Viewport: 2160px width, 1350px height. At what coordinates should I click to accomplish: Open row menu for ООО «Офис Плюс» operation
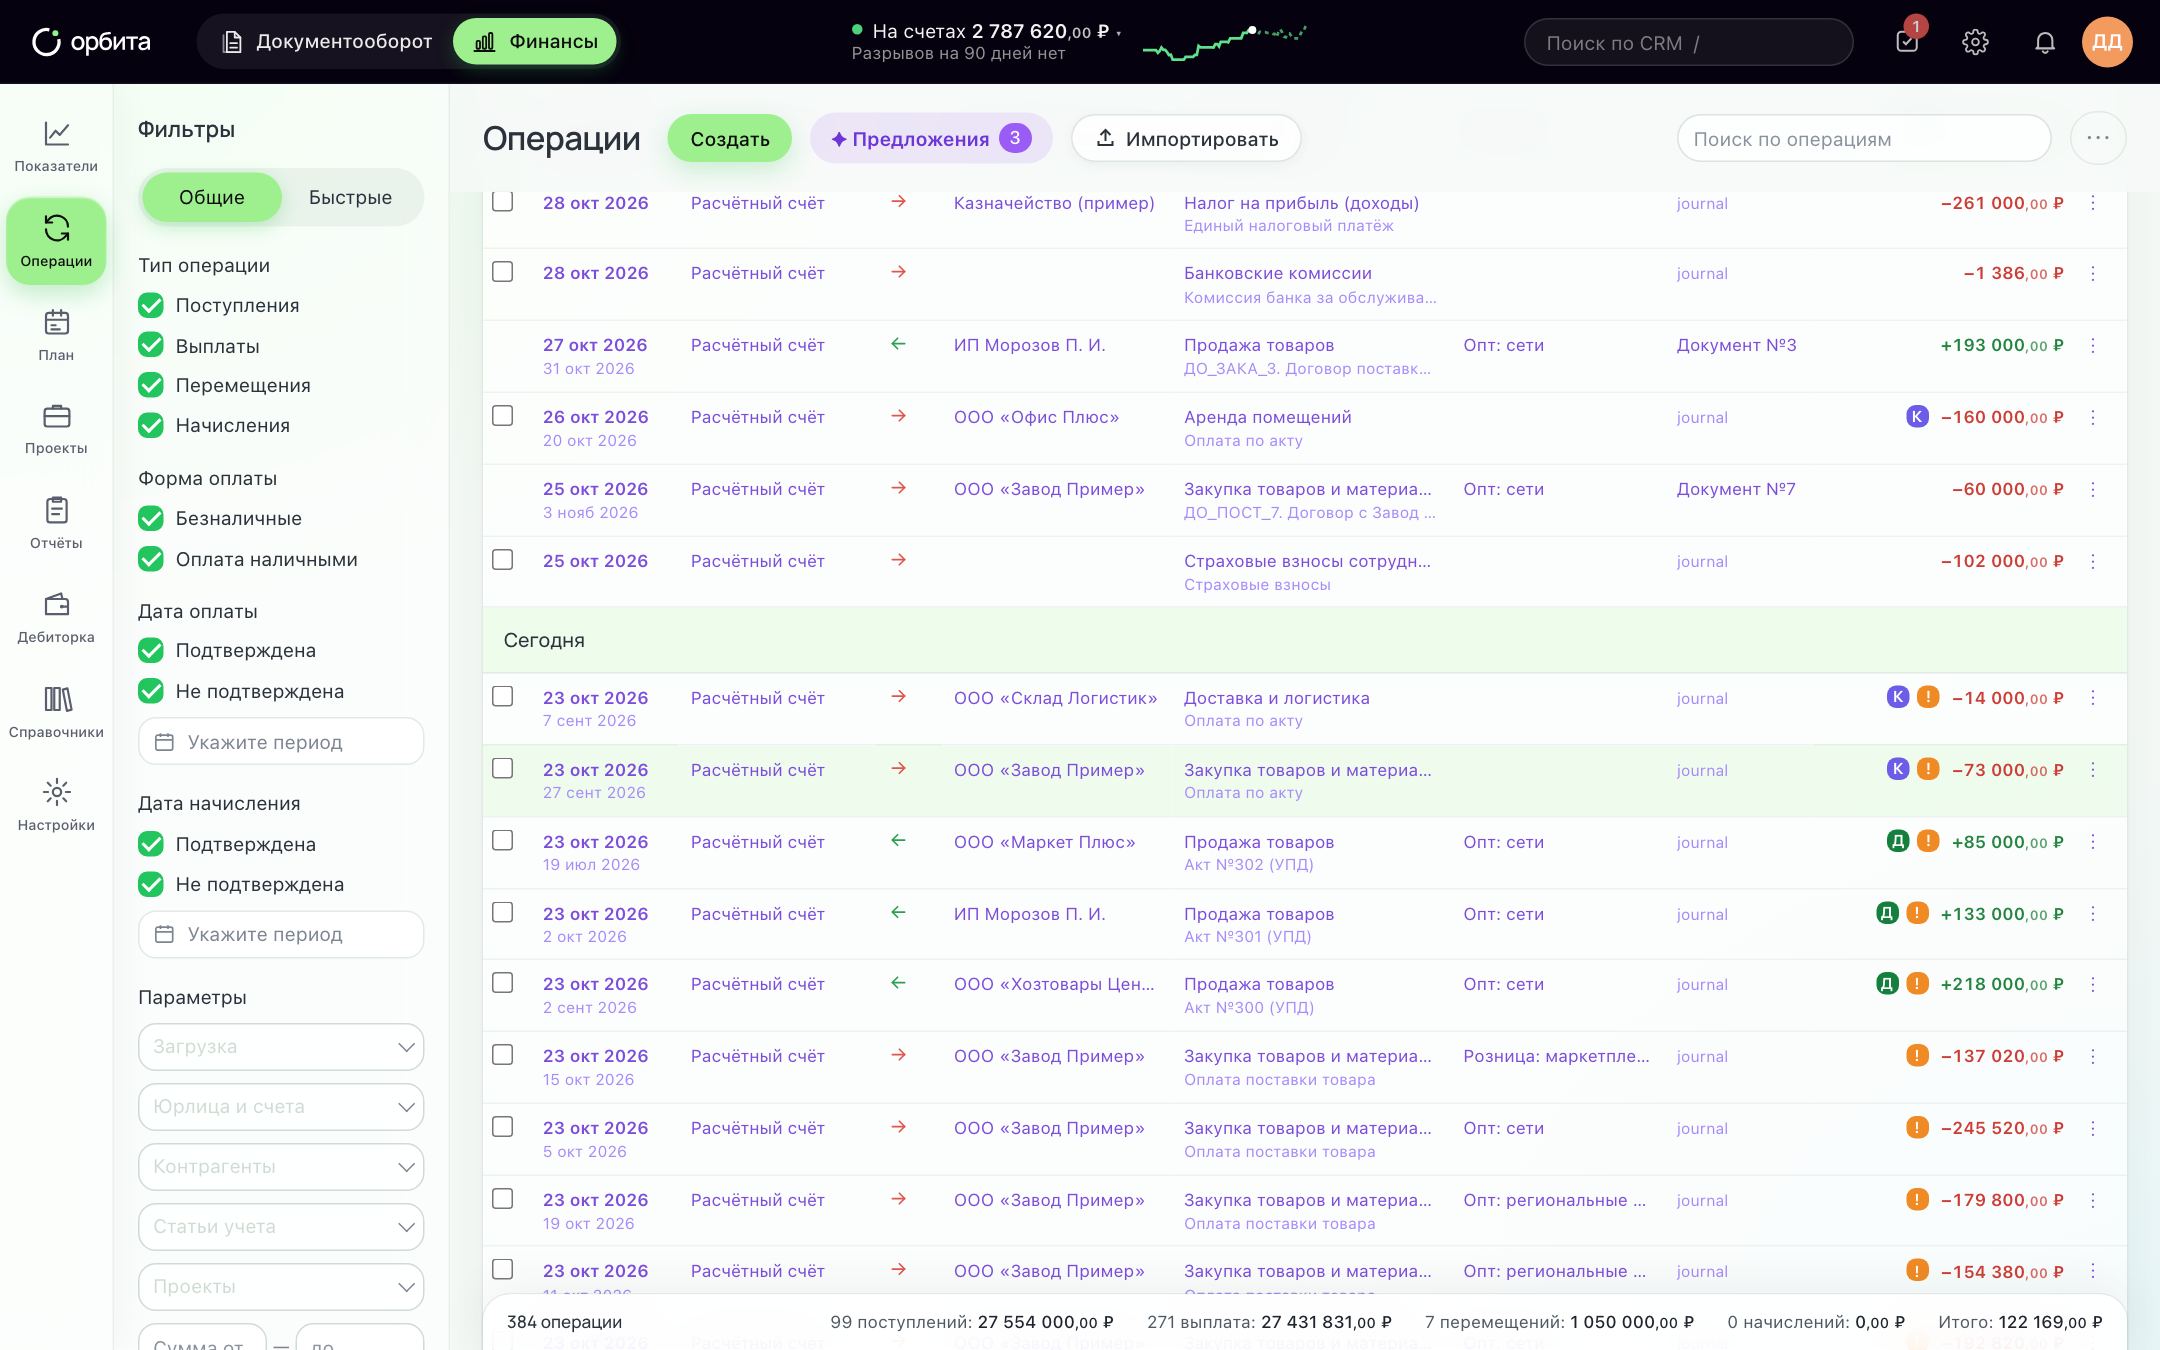click(x=2093, y=417)
